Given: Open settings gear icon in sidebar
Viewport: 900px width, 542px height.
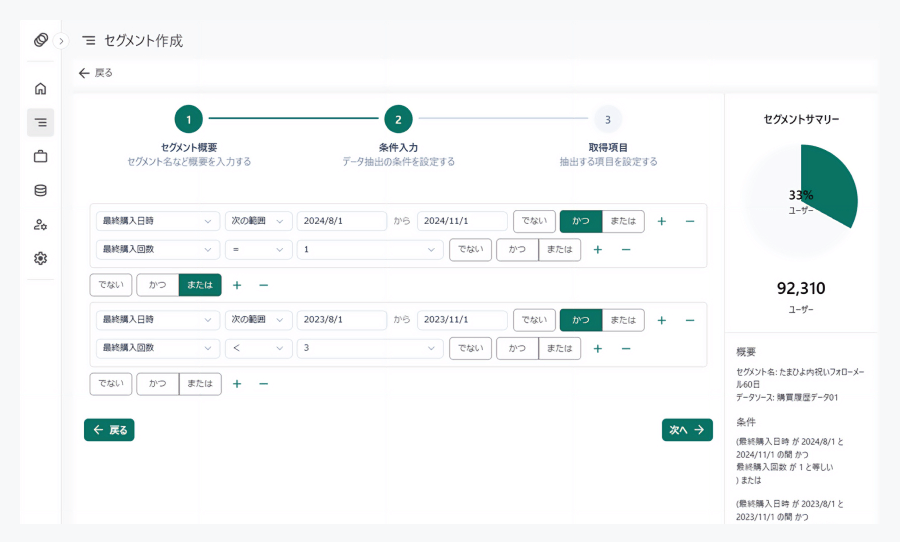Looking at the screenshot, I should click(x=40, y=258).
